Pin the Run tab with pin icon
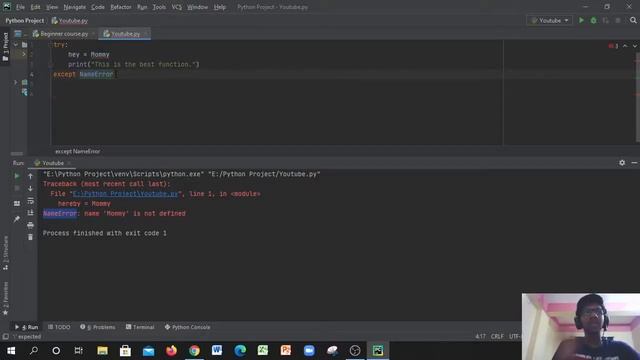The image size is (640, 360). 17,219
